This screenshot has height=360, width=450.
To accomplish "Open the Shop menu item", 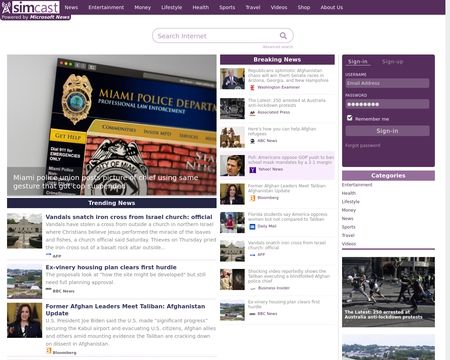I will 304,7.
